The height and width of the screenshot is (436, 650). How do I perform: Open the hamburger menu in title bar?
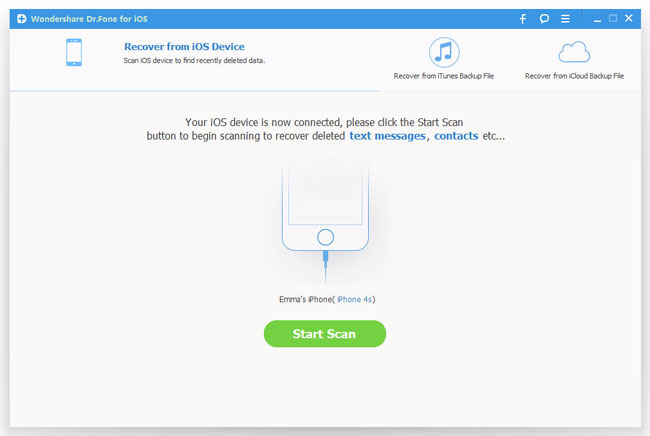(x=568, y=18)
